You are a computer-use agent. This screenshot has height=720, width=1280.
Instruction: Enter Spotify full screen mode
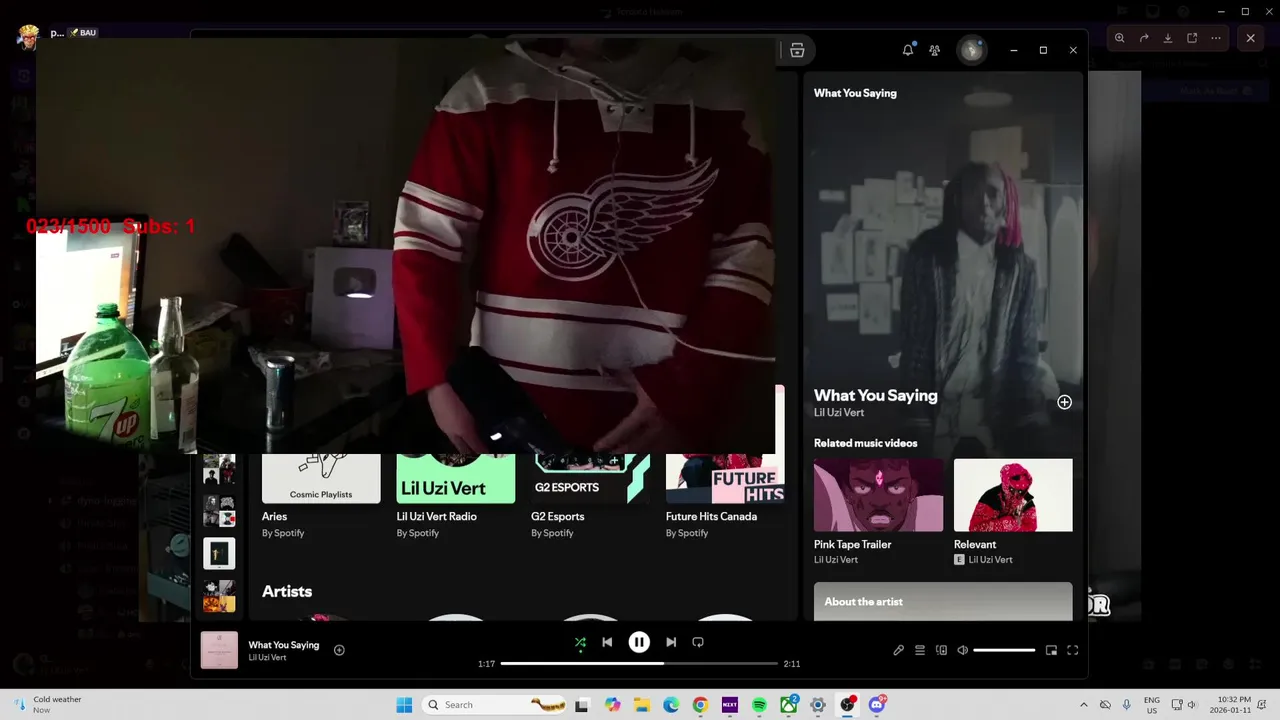tap(1072, 650)
